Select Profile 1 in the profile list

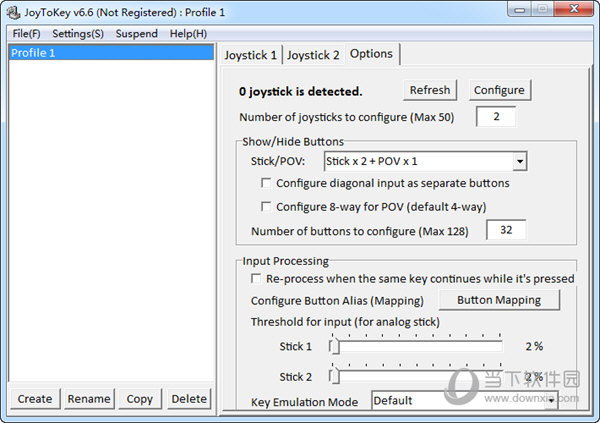pos(111,52)
